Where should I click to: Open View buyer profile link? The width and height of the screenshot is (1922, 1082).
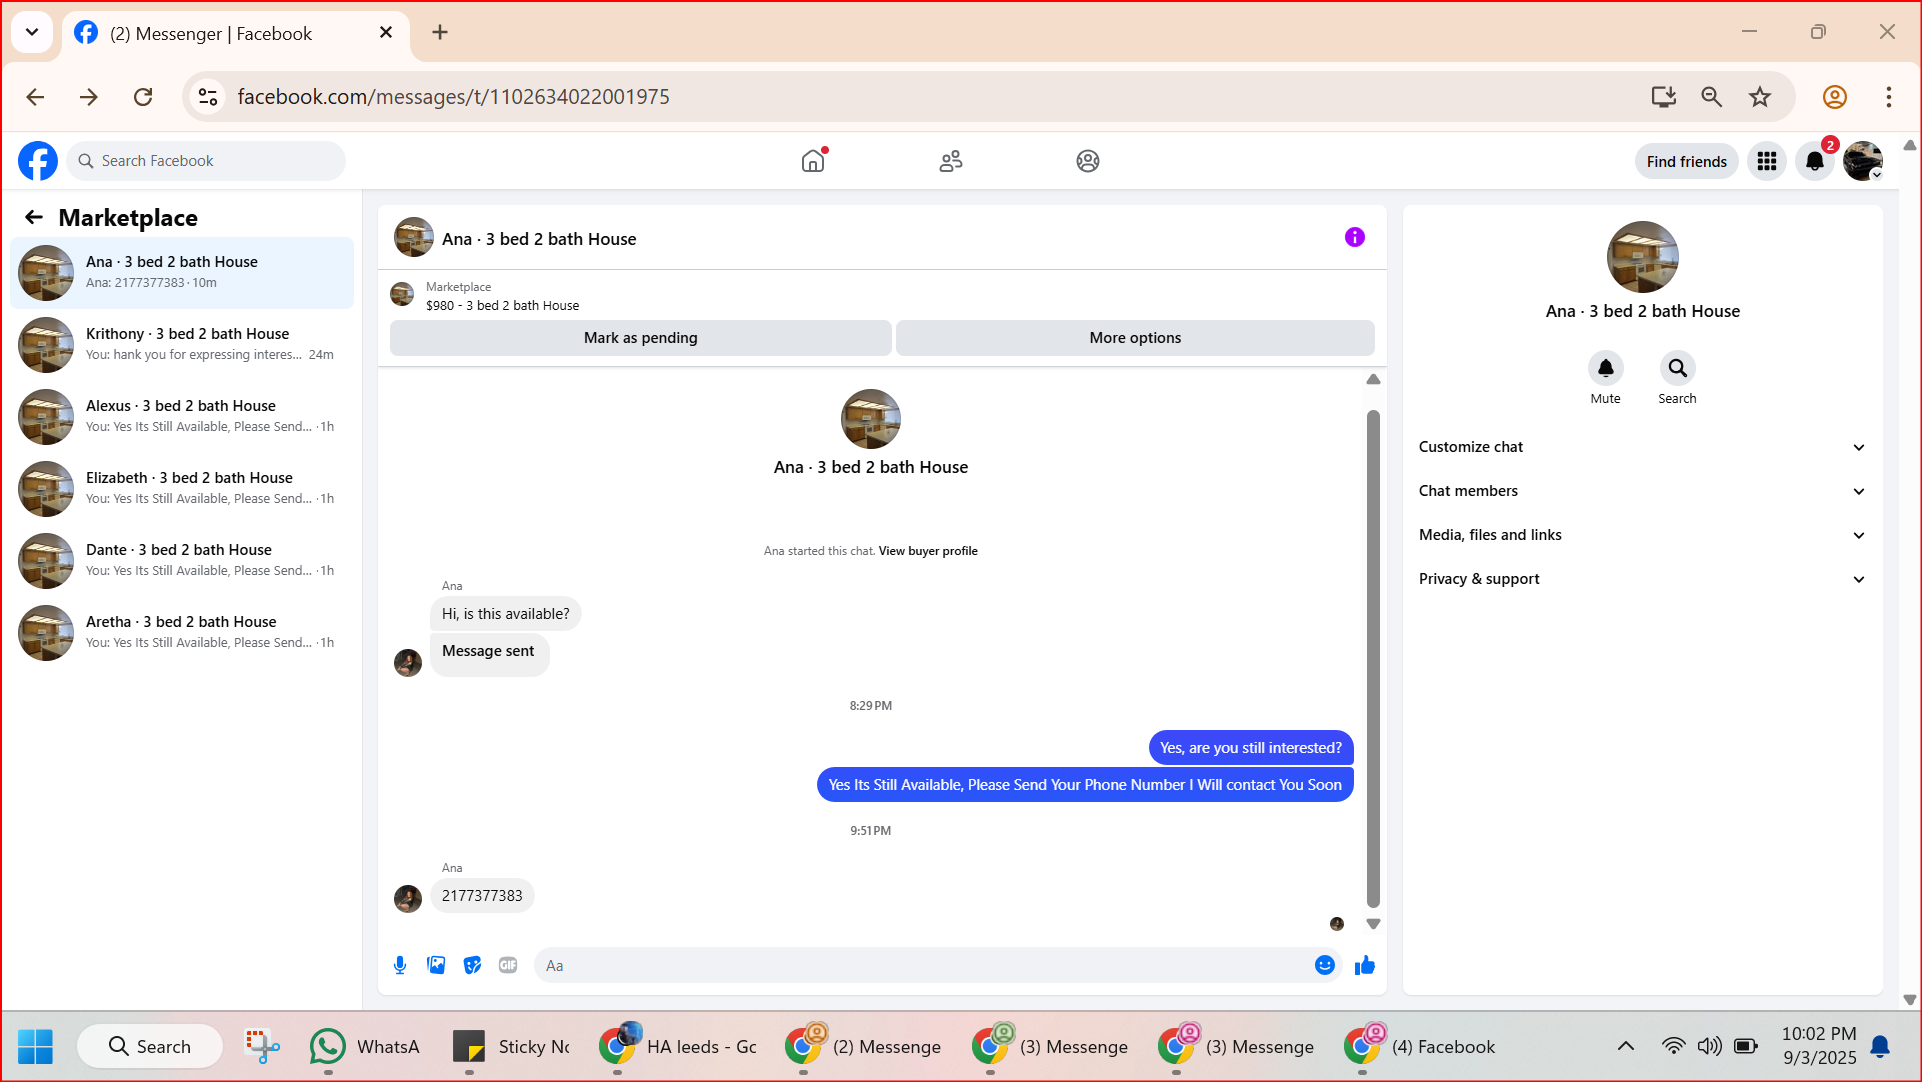[928, 551]
